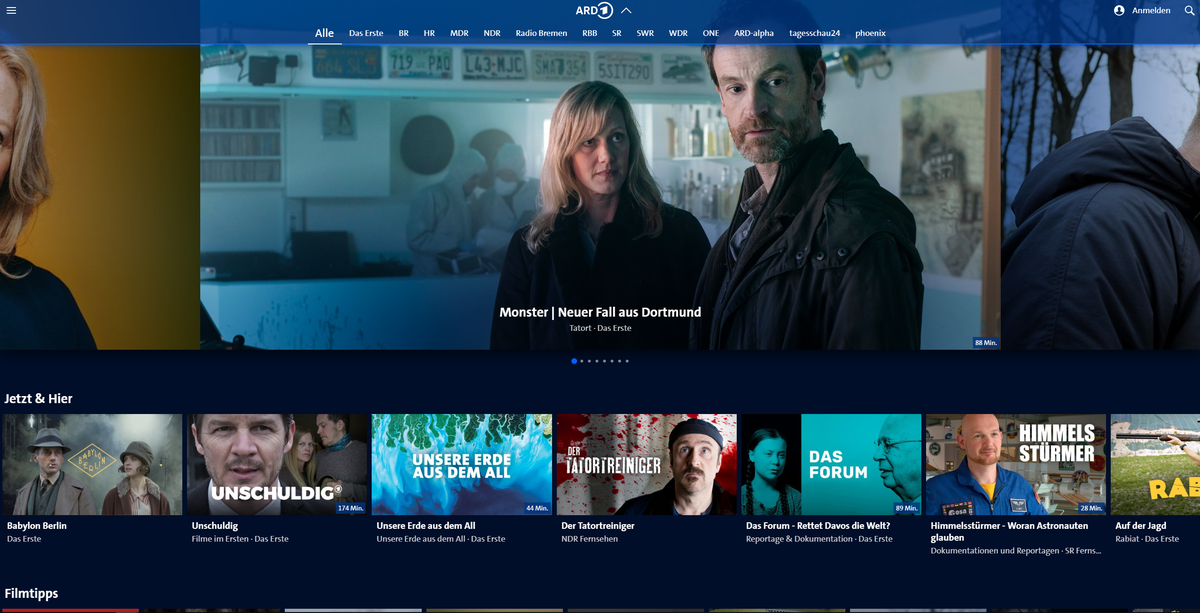The height and width of the screenshot is (613, 1200).
Task: Open the ARD-alpha channel tab
Action: [754, 33]
